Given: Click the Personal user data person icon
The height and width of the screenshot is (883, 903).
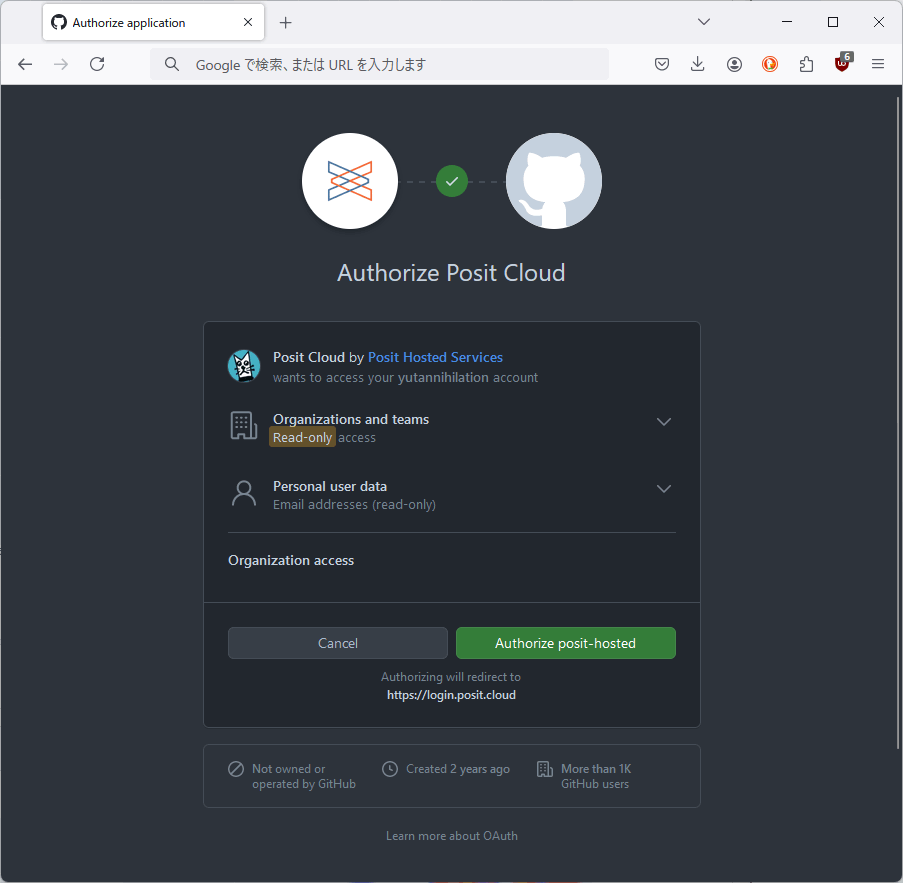Looking at the screenshot, I should (243, 493).
